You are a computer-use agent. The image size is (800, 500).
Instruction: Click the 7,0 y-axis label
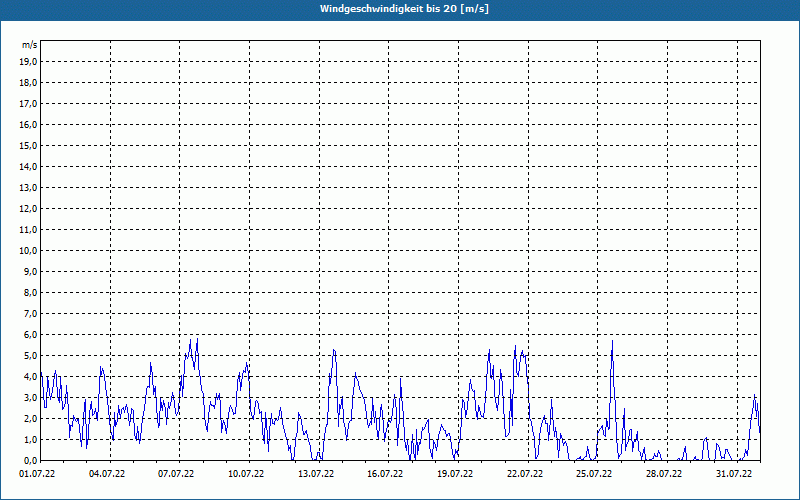click(x=30, y=314)
